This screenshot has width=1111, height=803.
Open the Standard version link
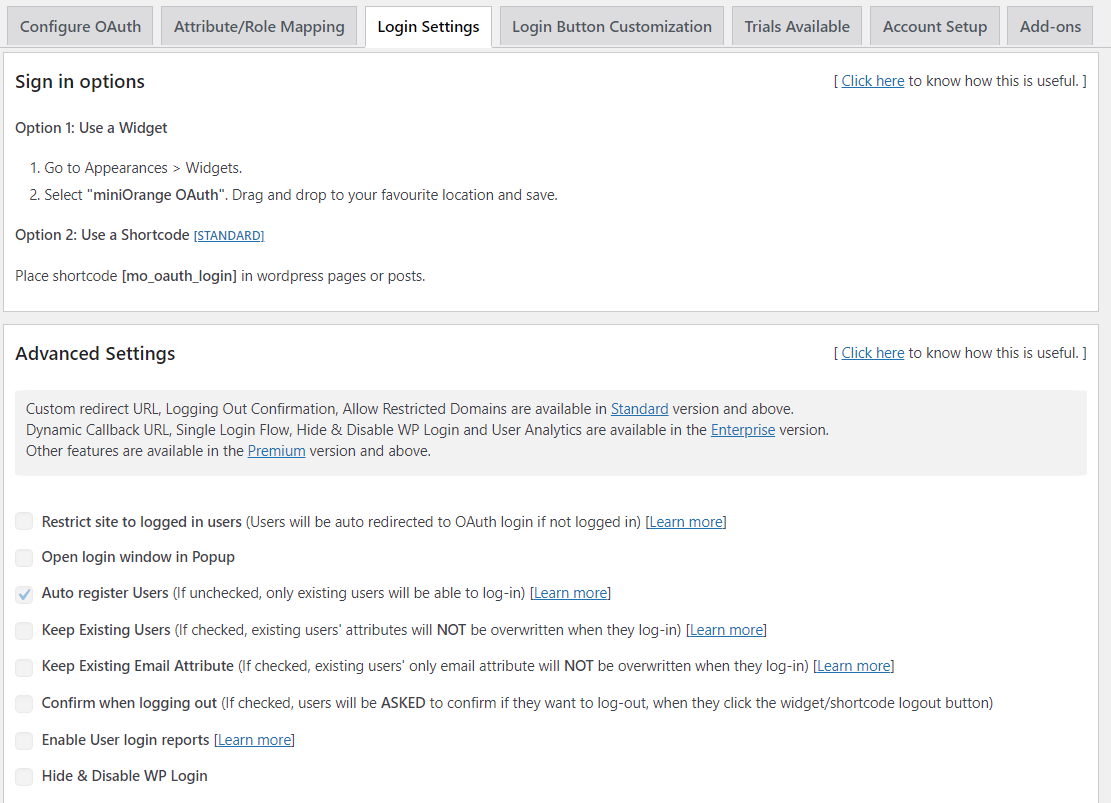click(639, 409)
